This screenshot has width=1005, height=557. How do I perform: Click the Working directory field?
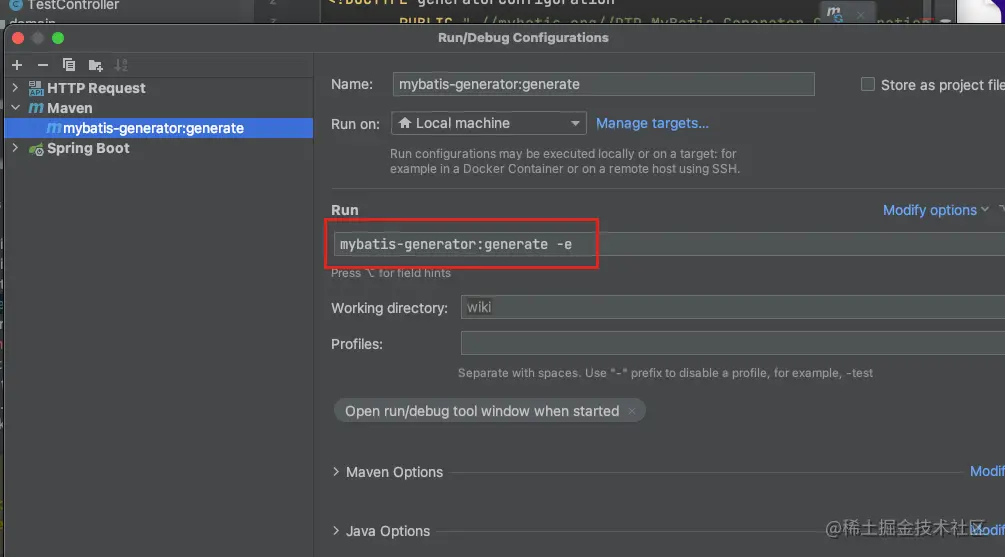733,307
